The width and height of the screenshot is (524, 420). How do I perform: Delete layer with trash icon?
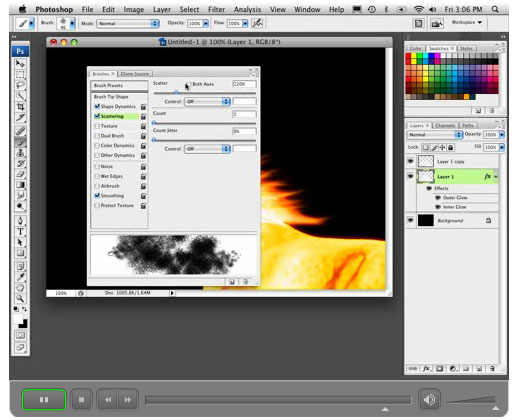coord(492,369)
